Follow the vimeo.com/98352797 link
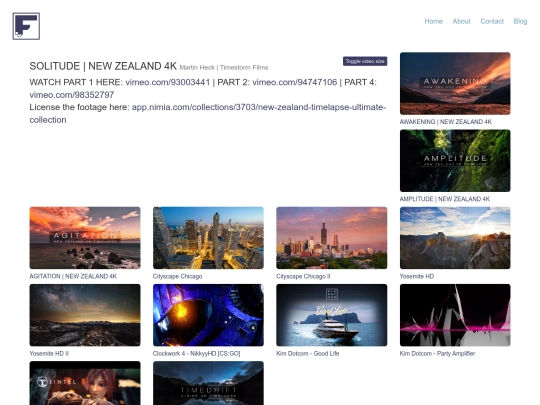The image size is (540, 405). click(72, 95)
